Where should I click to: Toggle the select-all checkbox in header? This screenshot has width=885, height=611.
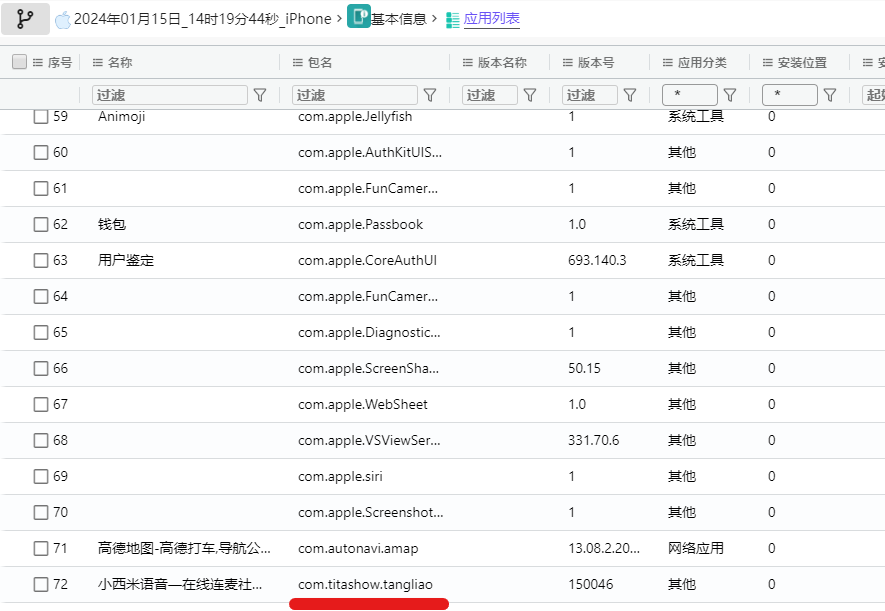point(20,61)
